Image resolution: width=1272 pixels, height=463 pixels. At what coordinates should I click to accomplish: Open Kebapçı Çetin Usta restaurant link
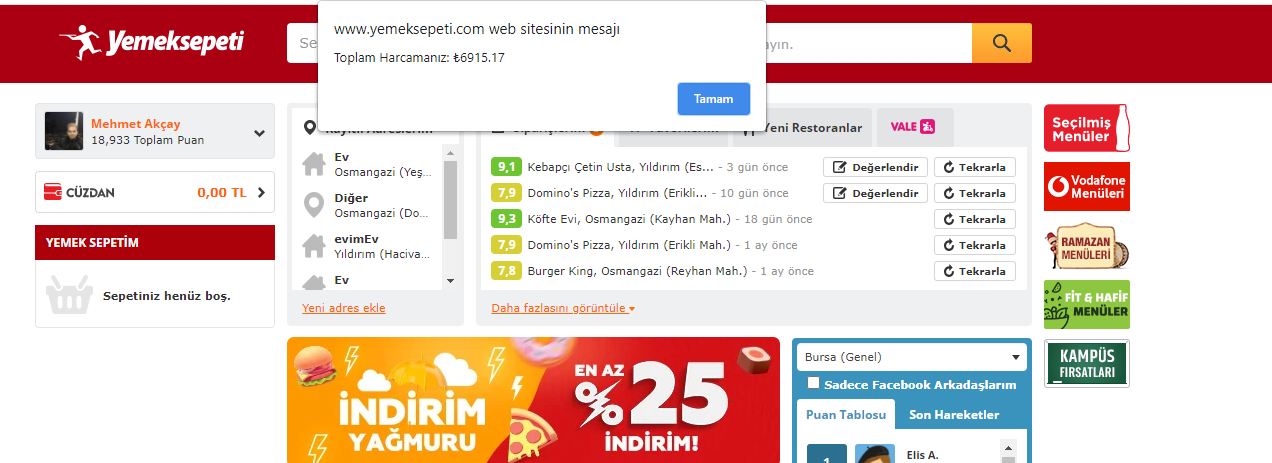click(621, 167)
